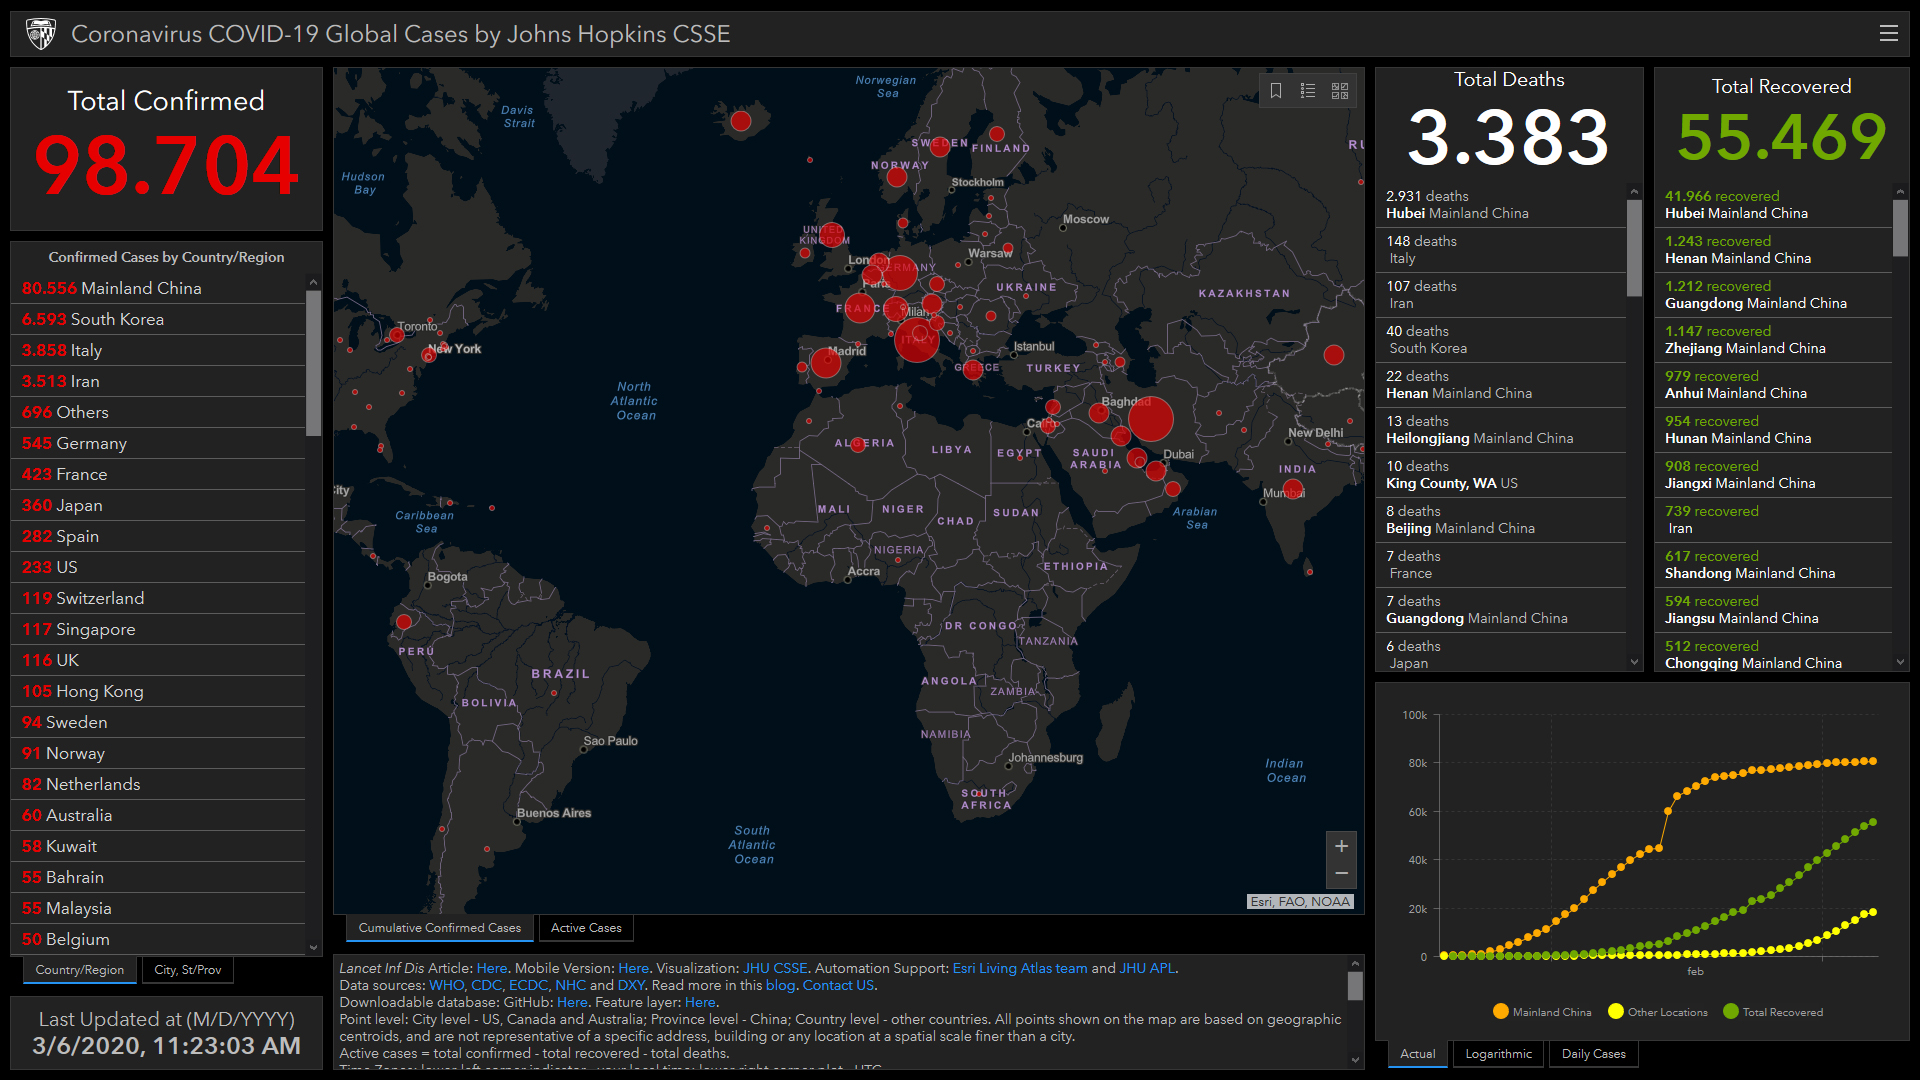Show the Actual chart tab
Image resolution: width=1920 pixels, height=1080 pixels.
(x=1417, y=1054)
